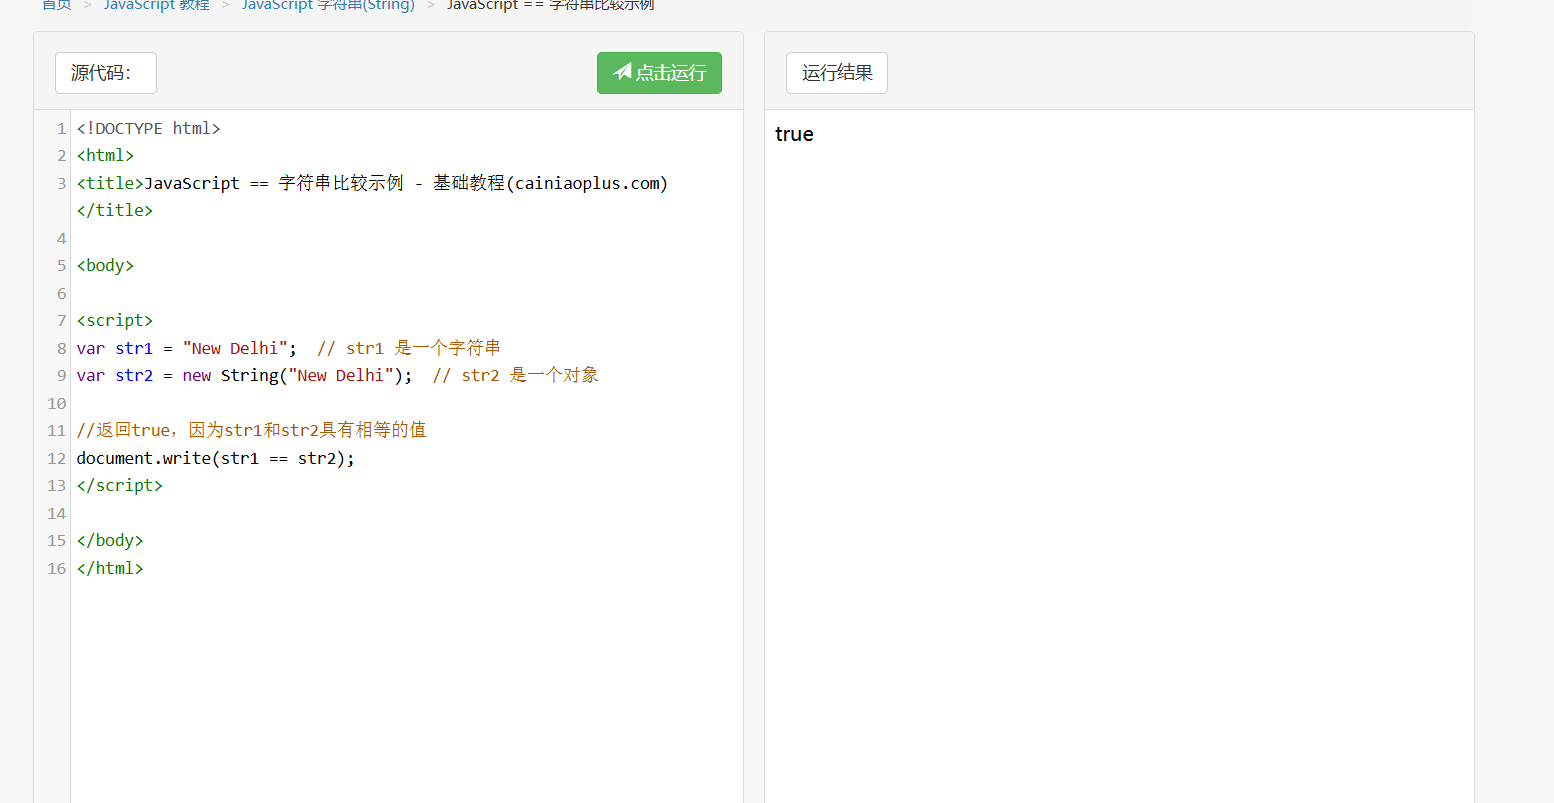1554x803 pixels.
Task: Open 首页 breadcrumb link
Action: tap(57, 5)
